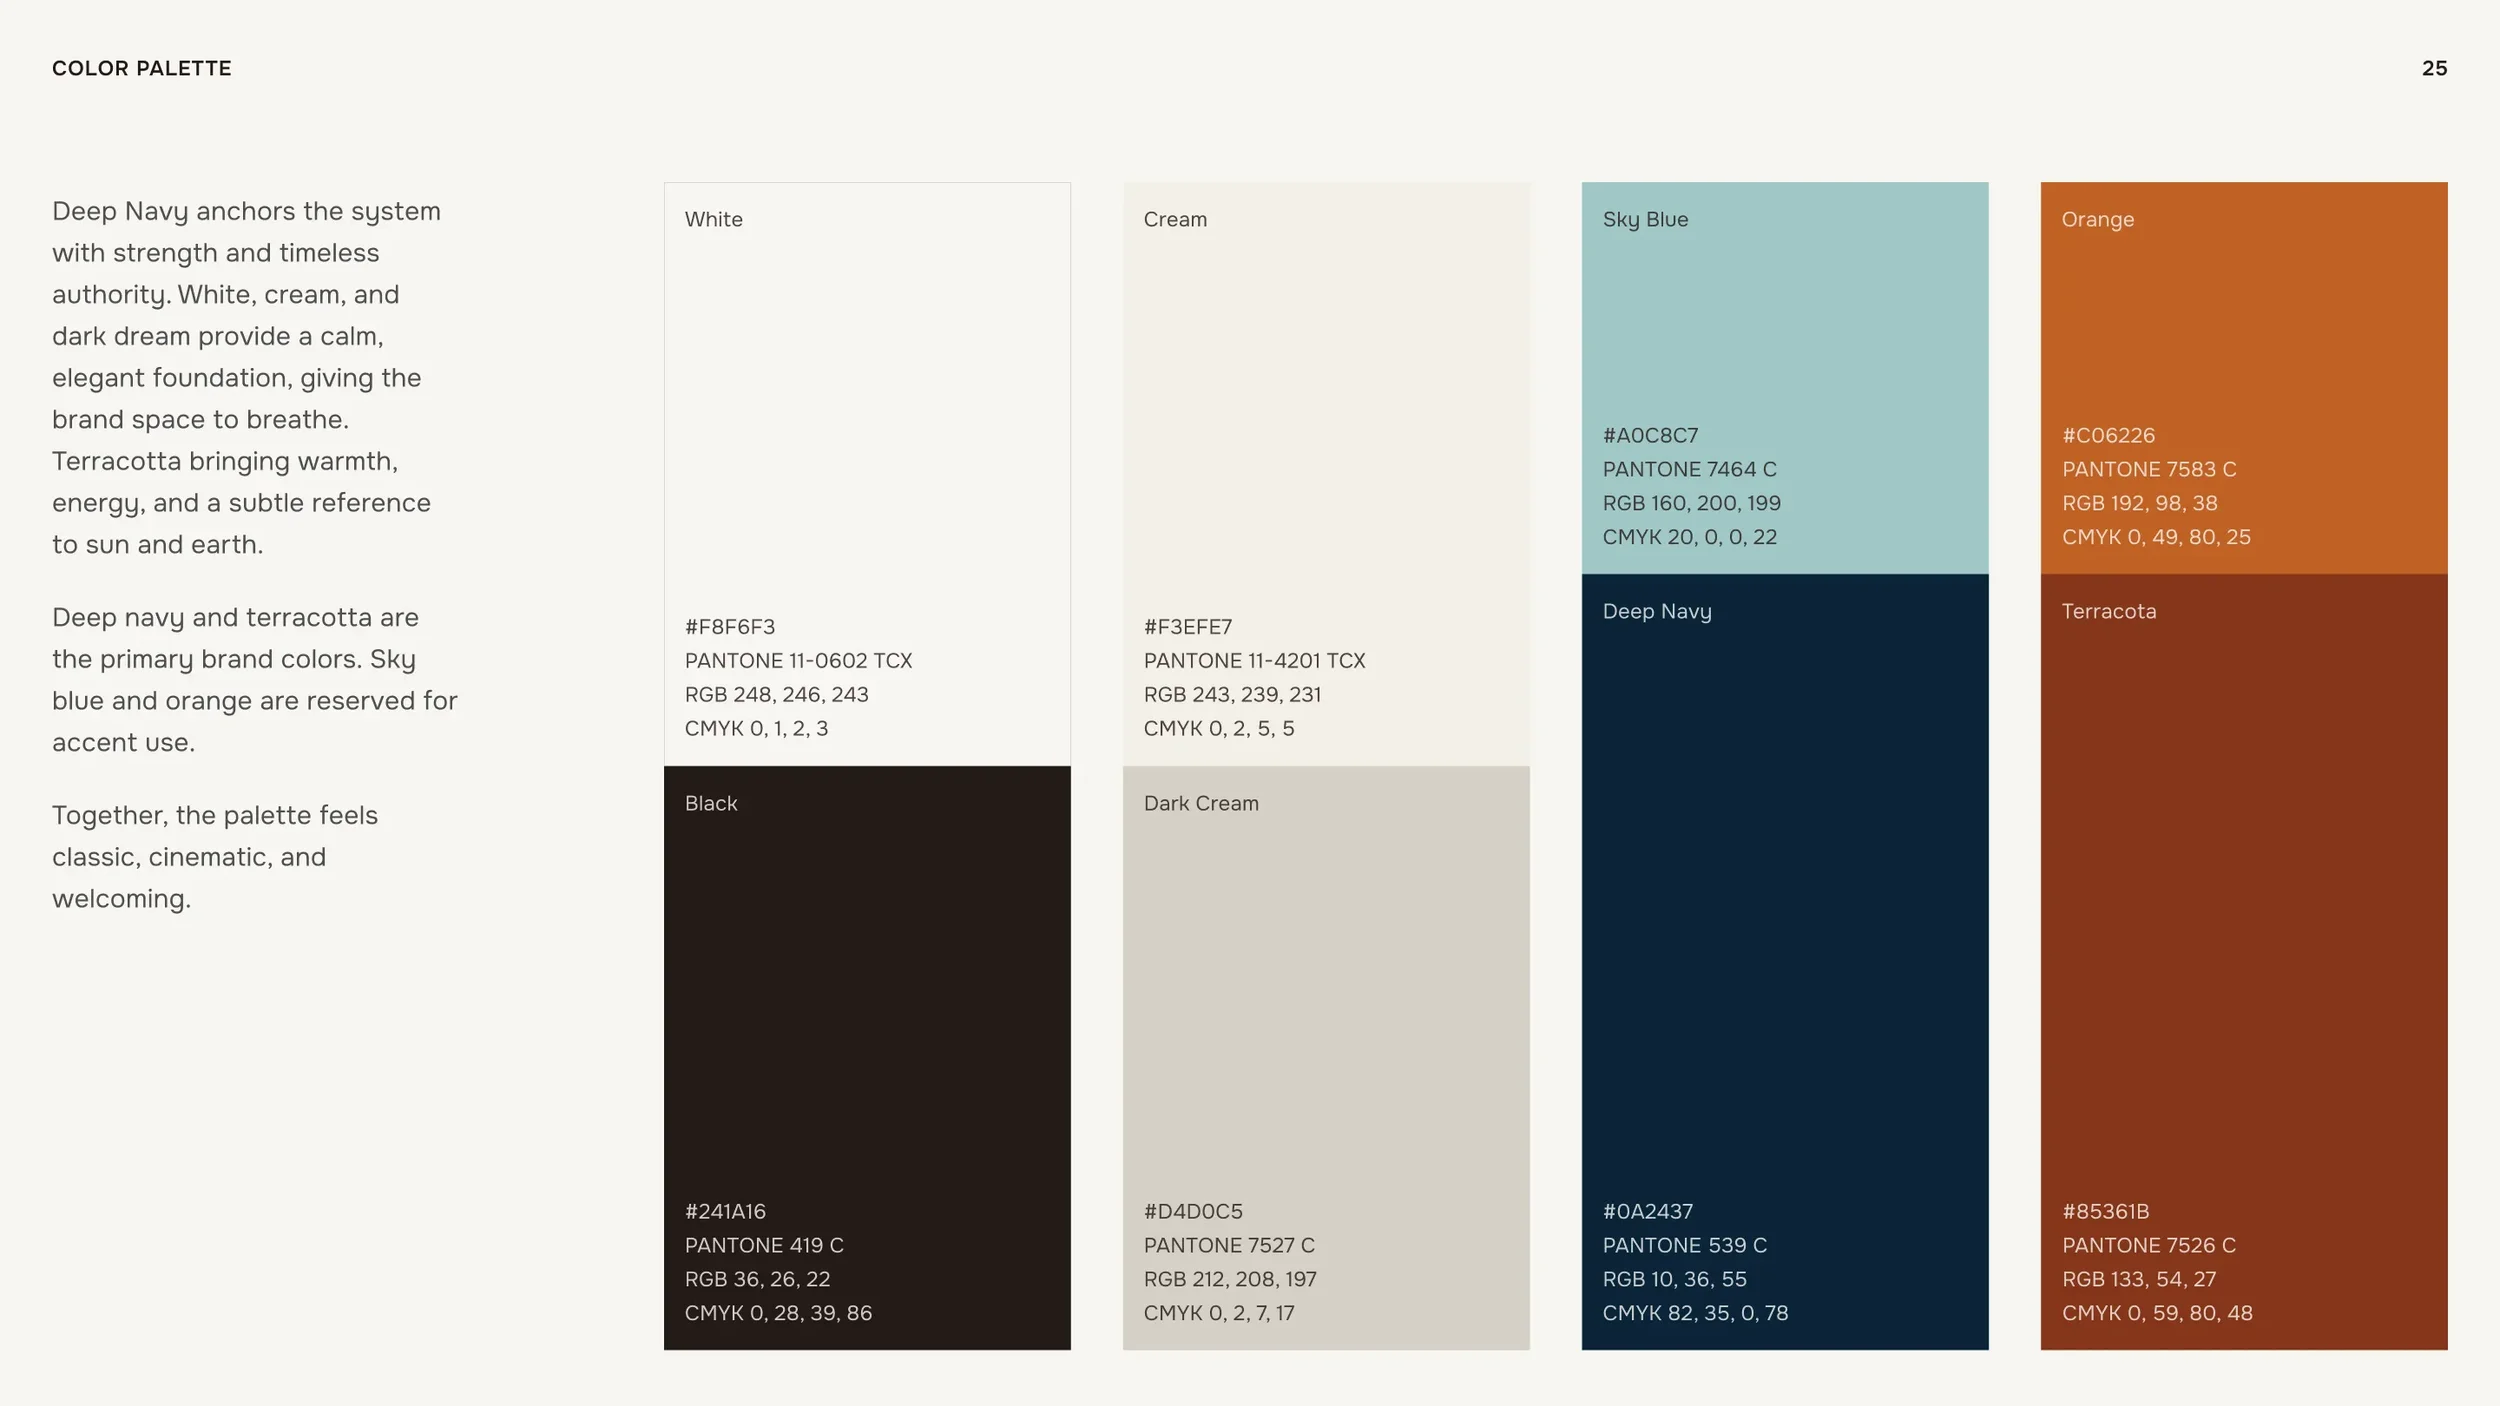The image size is (2500, 1406).
Task: Click CMYK 0, 28, 39, 86 value
Action: coord(778,1314)
